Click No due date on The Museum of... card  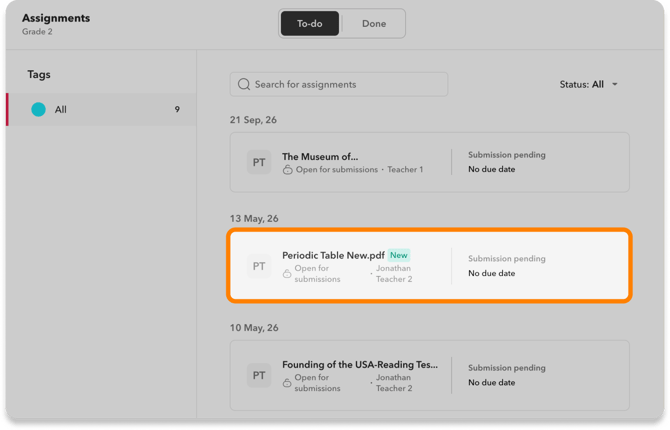(x=491, y=169)
